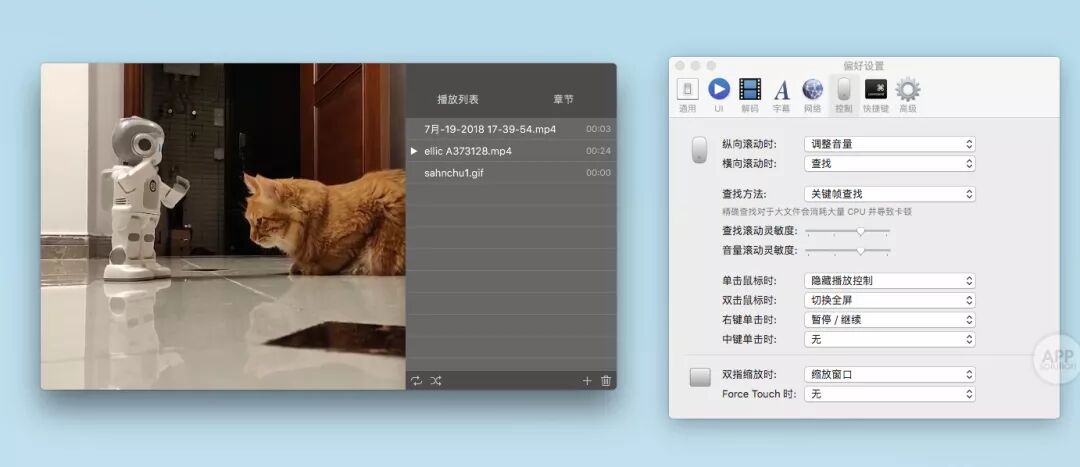Click the video frame with the cat

click(x=223, y=226)
